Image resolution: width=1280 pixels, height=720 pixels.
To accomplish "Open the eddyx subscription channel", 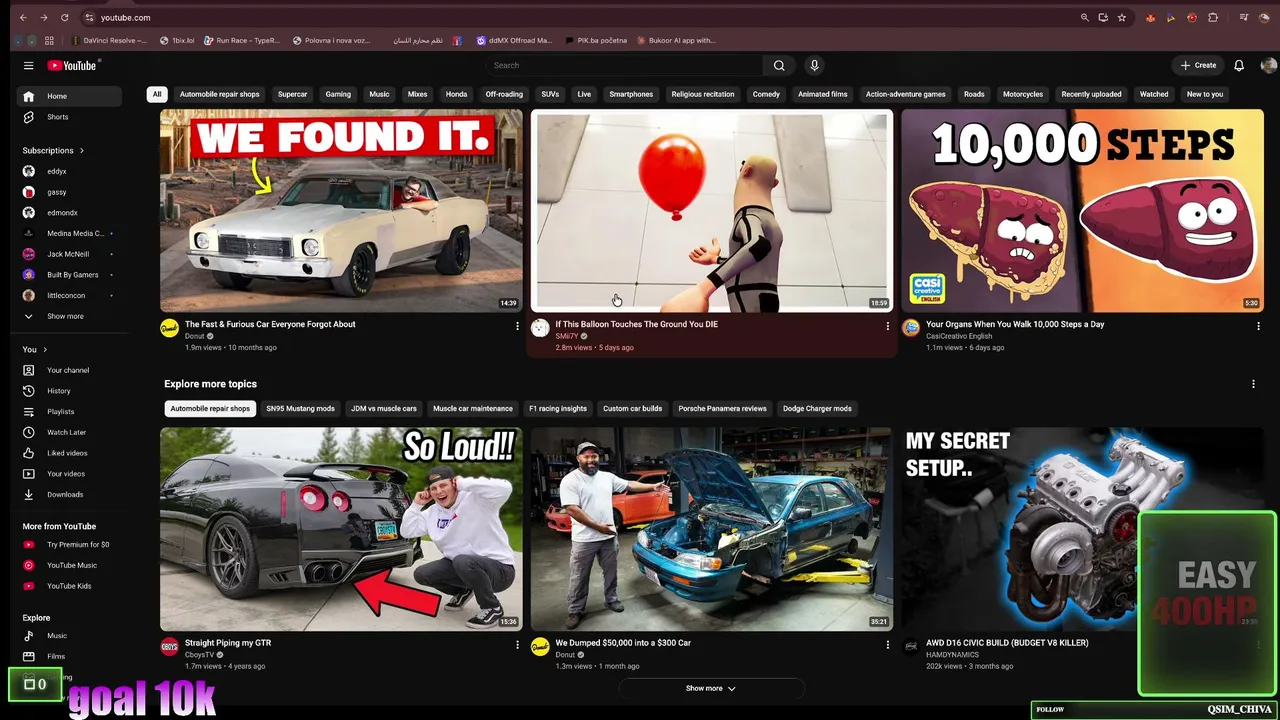I will [69, 171].
